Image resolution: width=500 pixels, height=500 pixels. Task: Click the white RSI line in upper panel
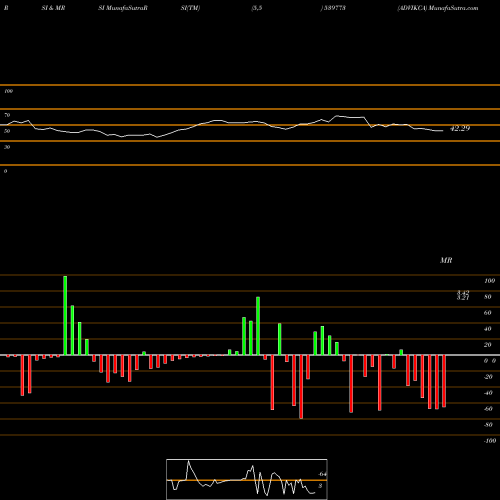click(x=222, y=127)
